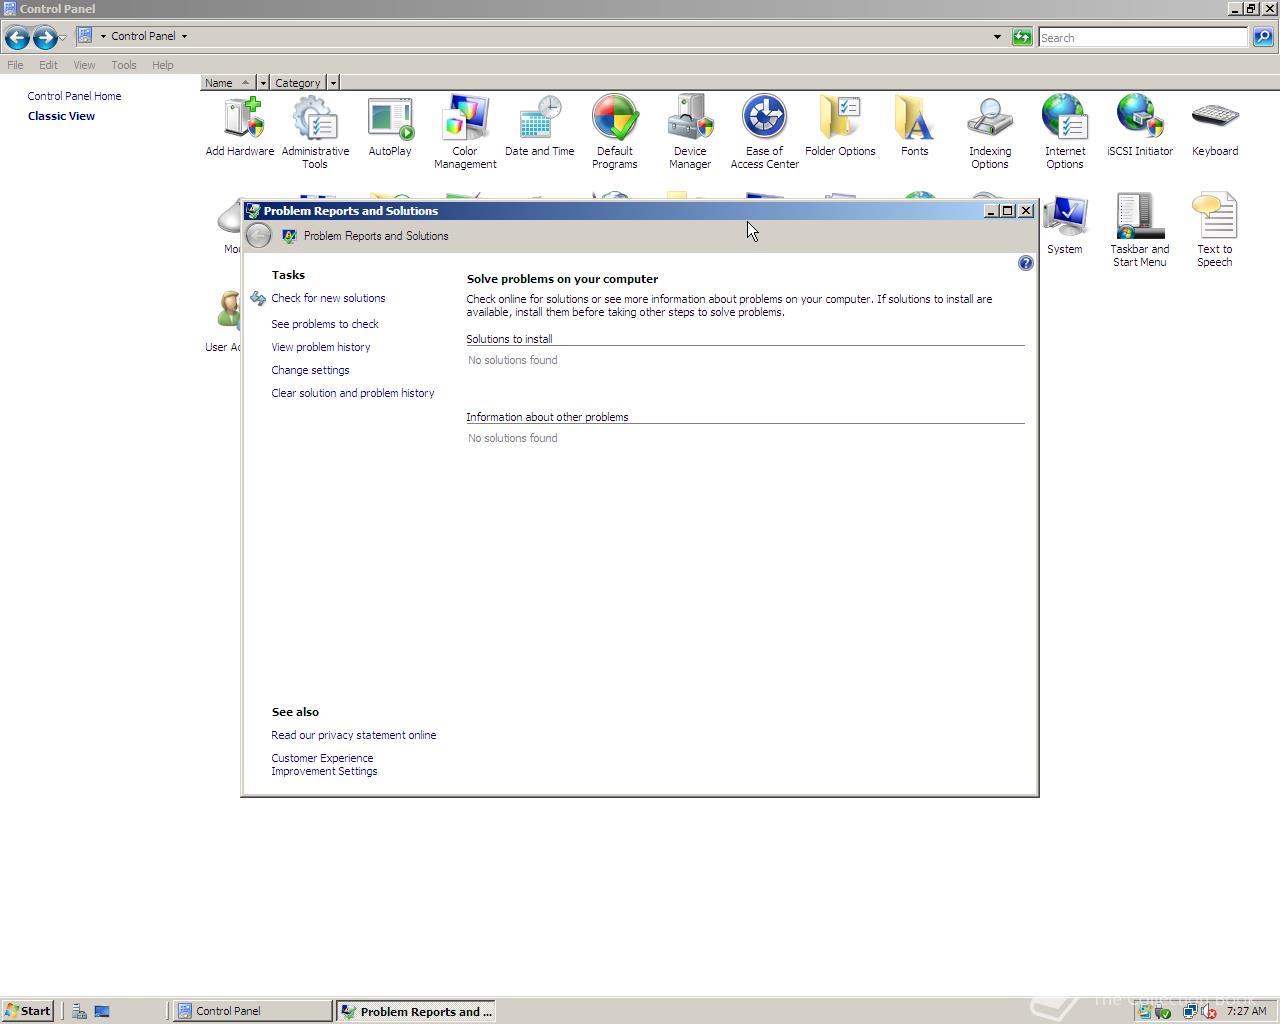Click Problem Reports taskbar button

(416, 1011)
